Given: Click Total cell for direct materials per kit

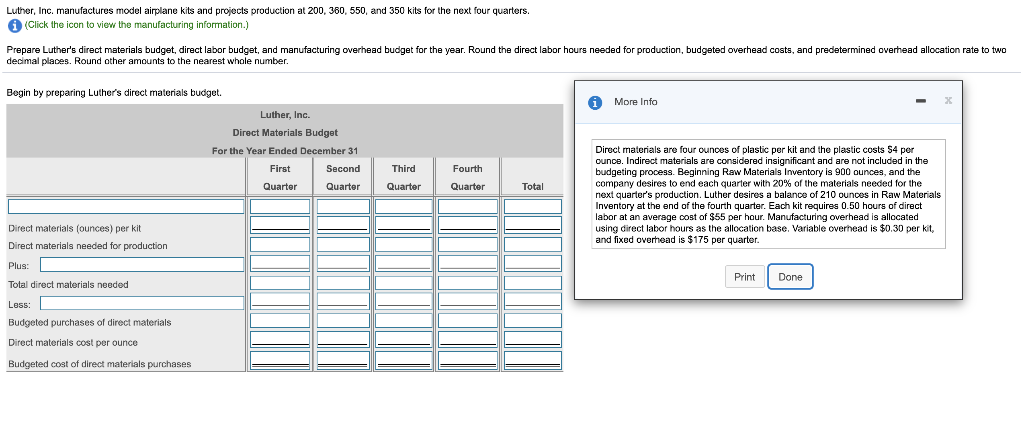Looking at the screenshot, I should [533, 224].
